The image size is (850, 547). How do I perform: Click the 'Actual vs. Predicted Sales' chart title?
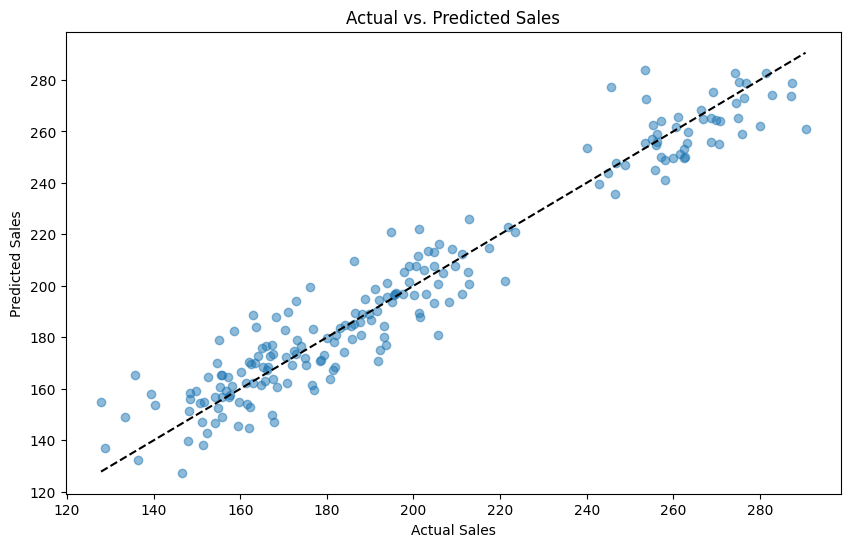tap(453, 17)
